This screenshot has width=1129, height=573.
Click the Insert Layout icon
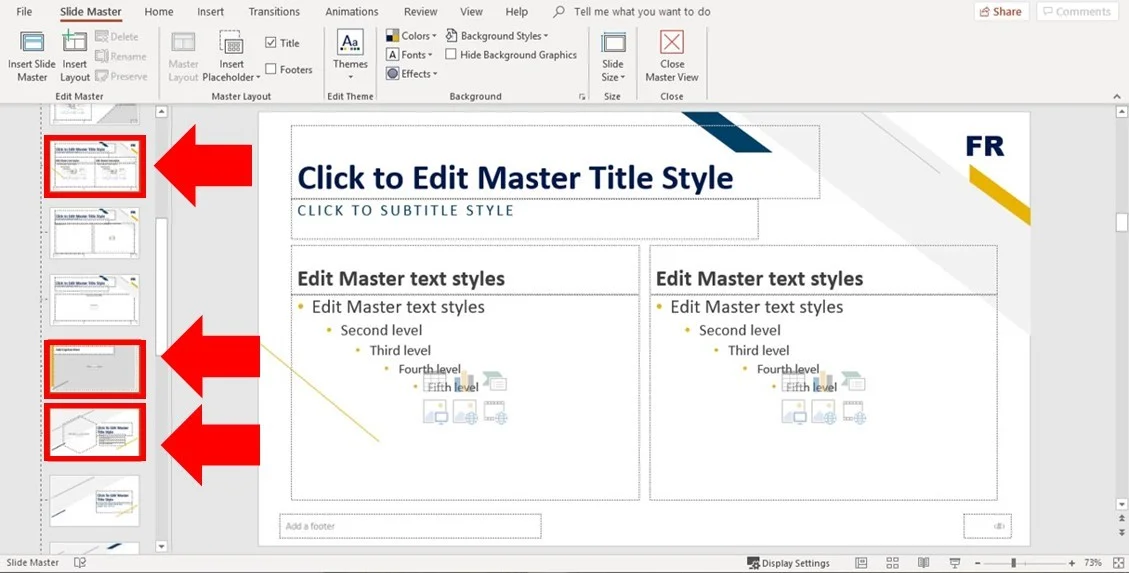(74, 42)
